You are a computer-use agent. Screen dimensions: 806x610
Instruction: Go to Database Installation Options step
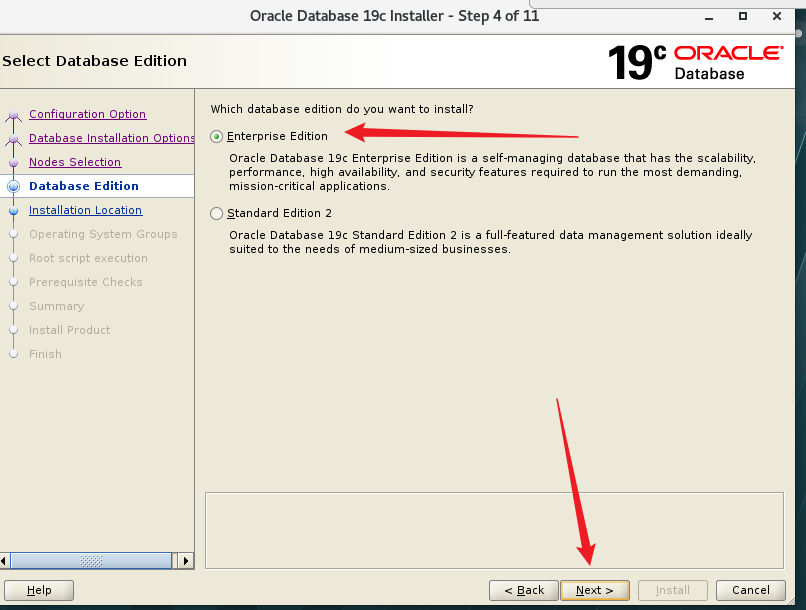pyautogui.click(x=112, y=138)
